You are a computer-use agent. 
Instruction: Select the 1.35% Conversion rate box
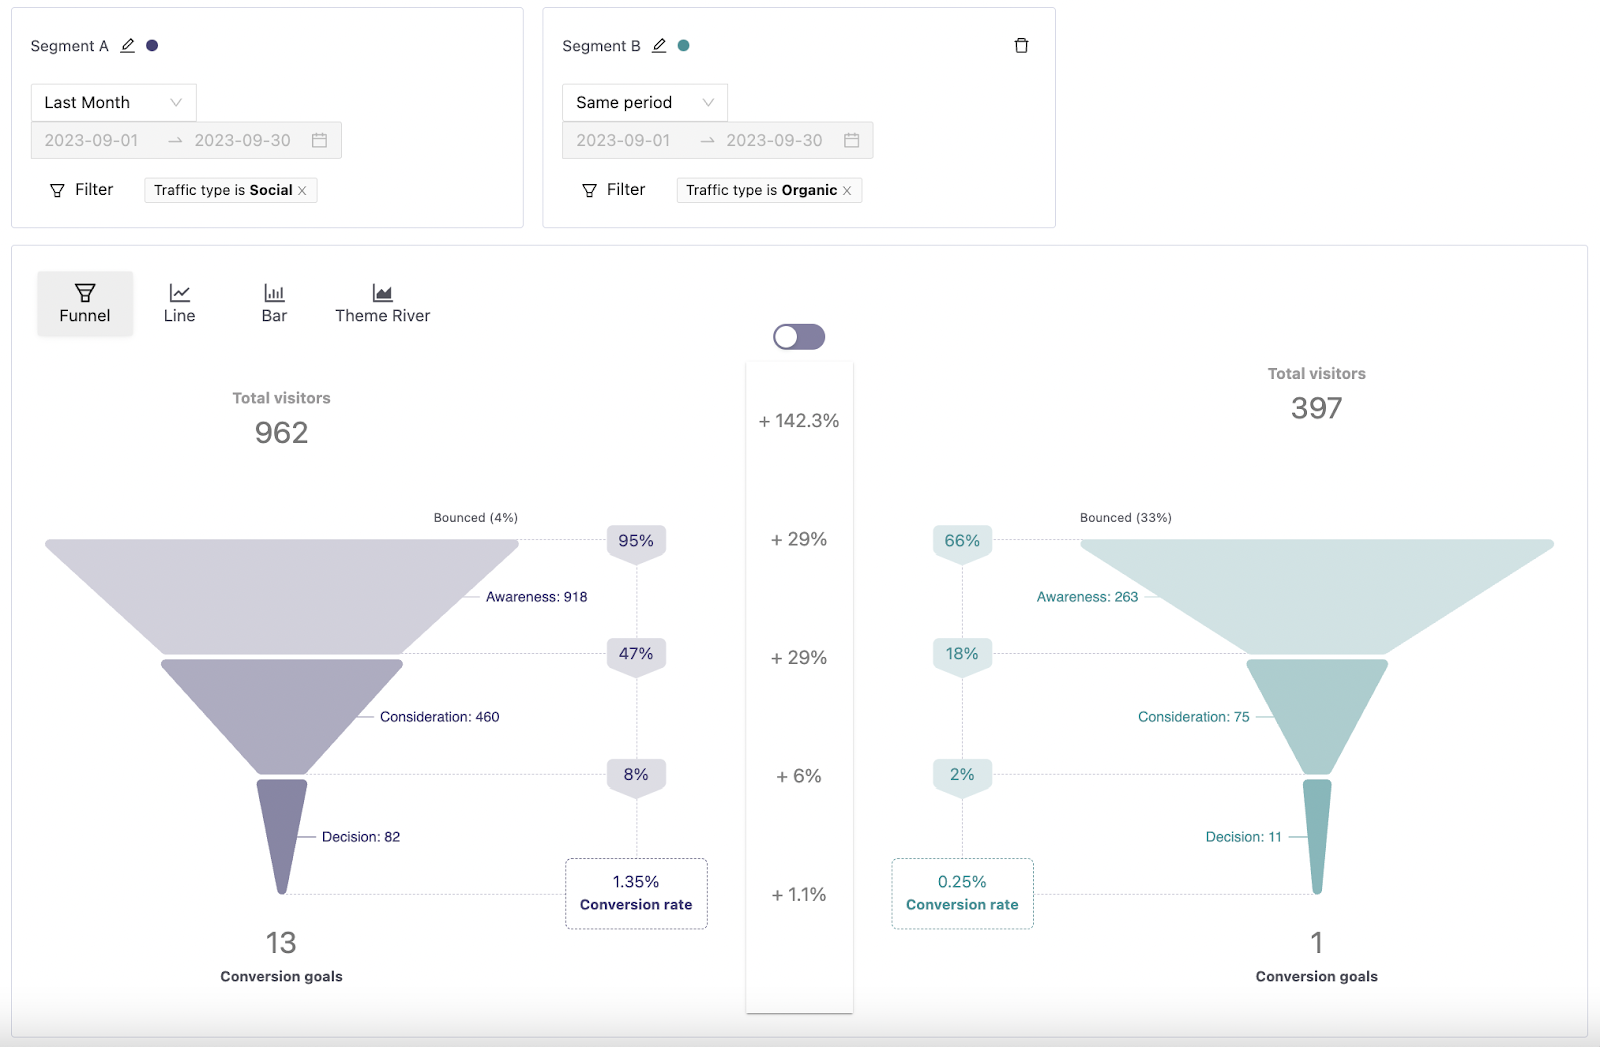click(636, 893)
